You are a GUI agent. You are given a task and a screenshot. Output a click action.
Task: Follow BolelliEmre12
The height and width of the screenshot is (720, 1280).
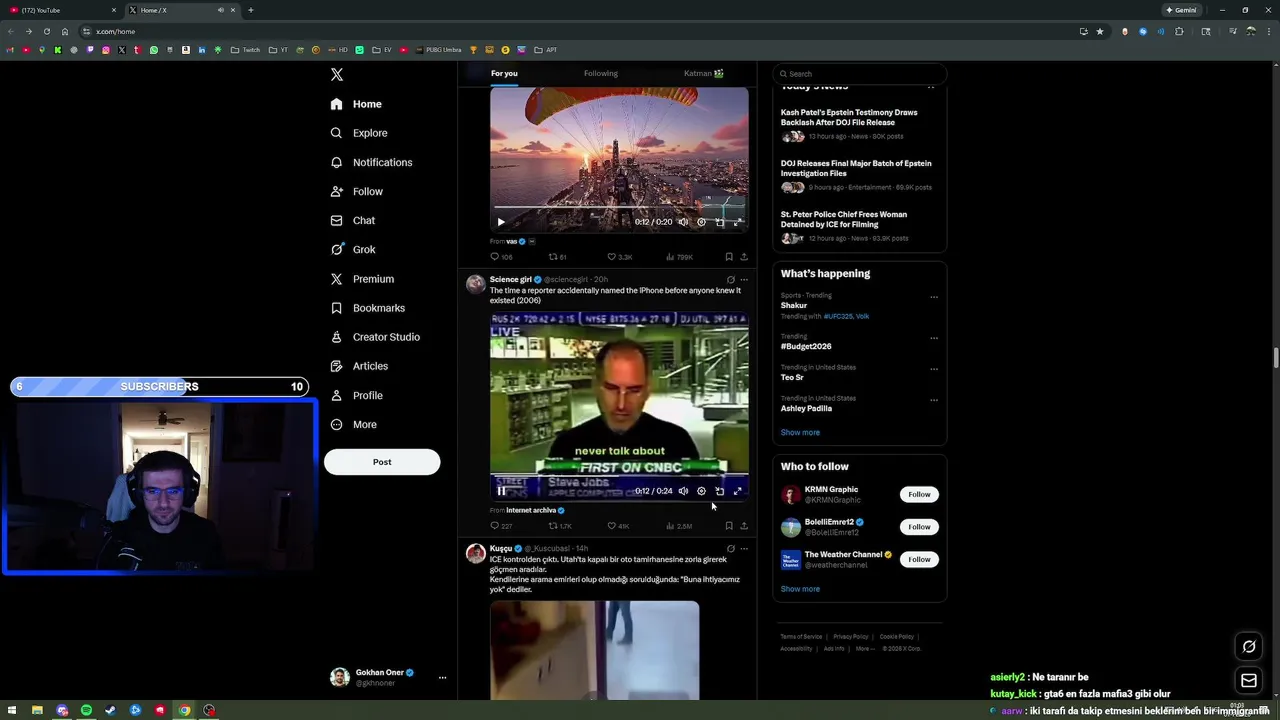tap(919, 527)
